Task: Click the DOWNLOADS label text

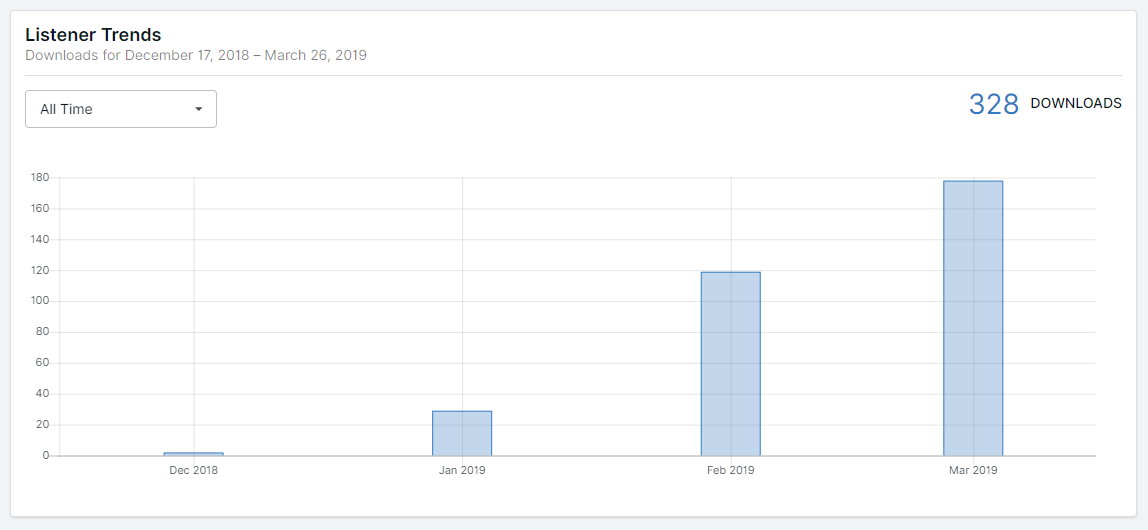Action: tap(1076, 103)
